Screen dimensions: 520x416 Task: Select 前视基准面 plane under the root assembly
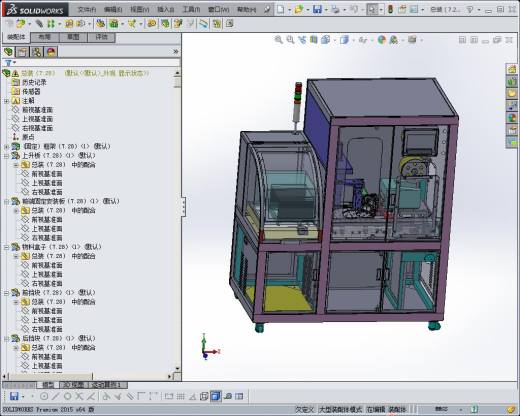pyautogui.click(x=37, y=110)
